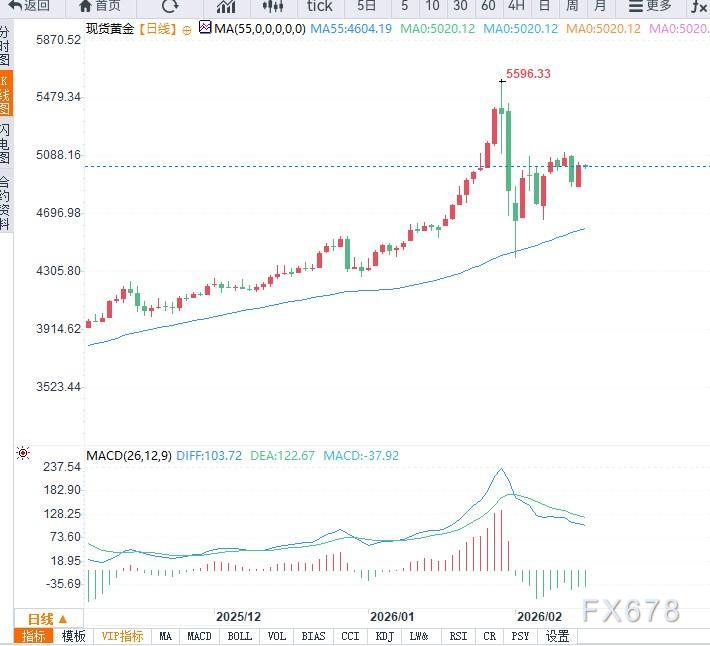Screen dimensions: 710x646
Task: Open the fx function icon at top right
Action: point(699,5)
